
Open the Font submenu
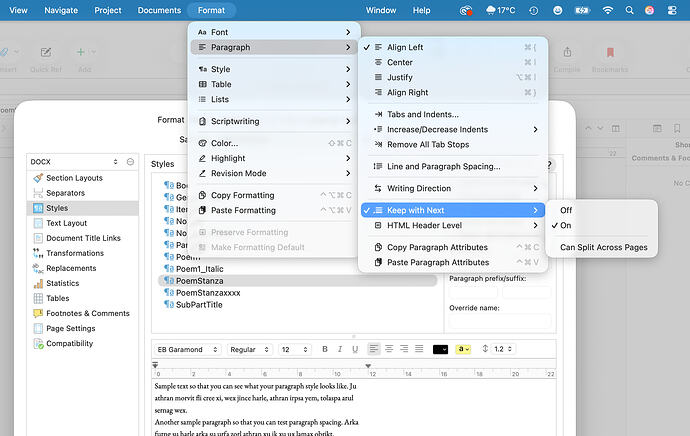click(275, 32)
